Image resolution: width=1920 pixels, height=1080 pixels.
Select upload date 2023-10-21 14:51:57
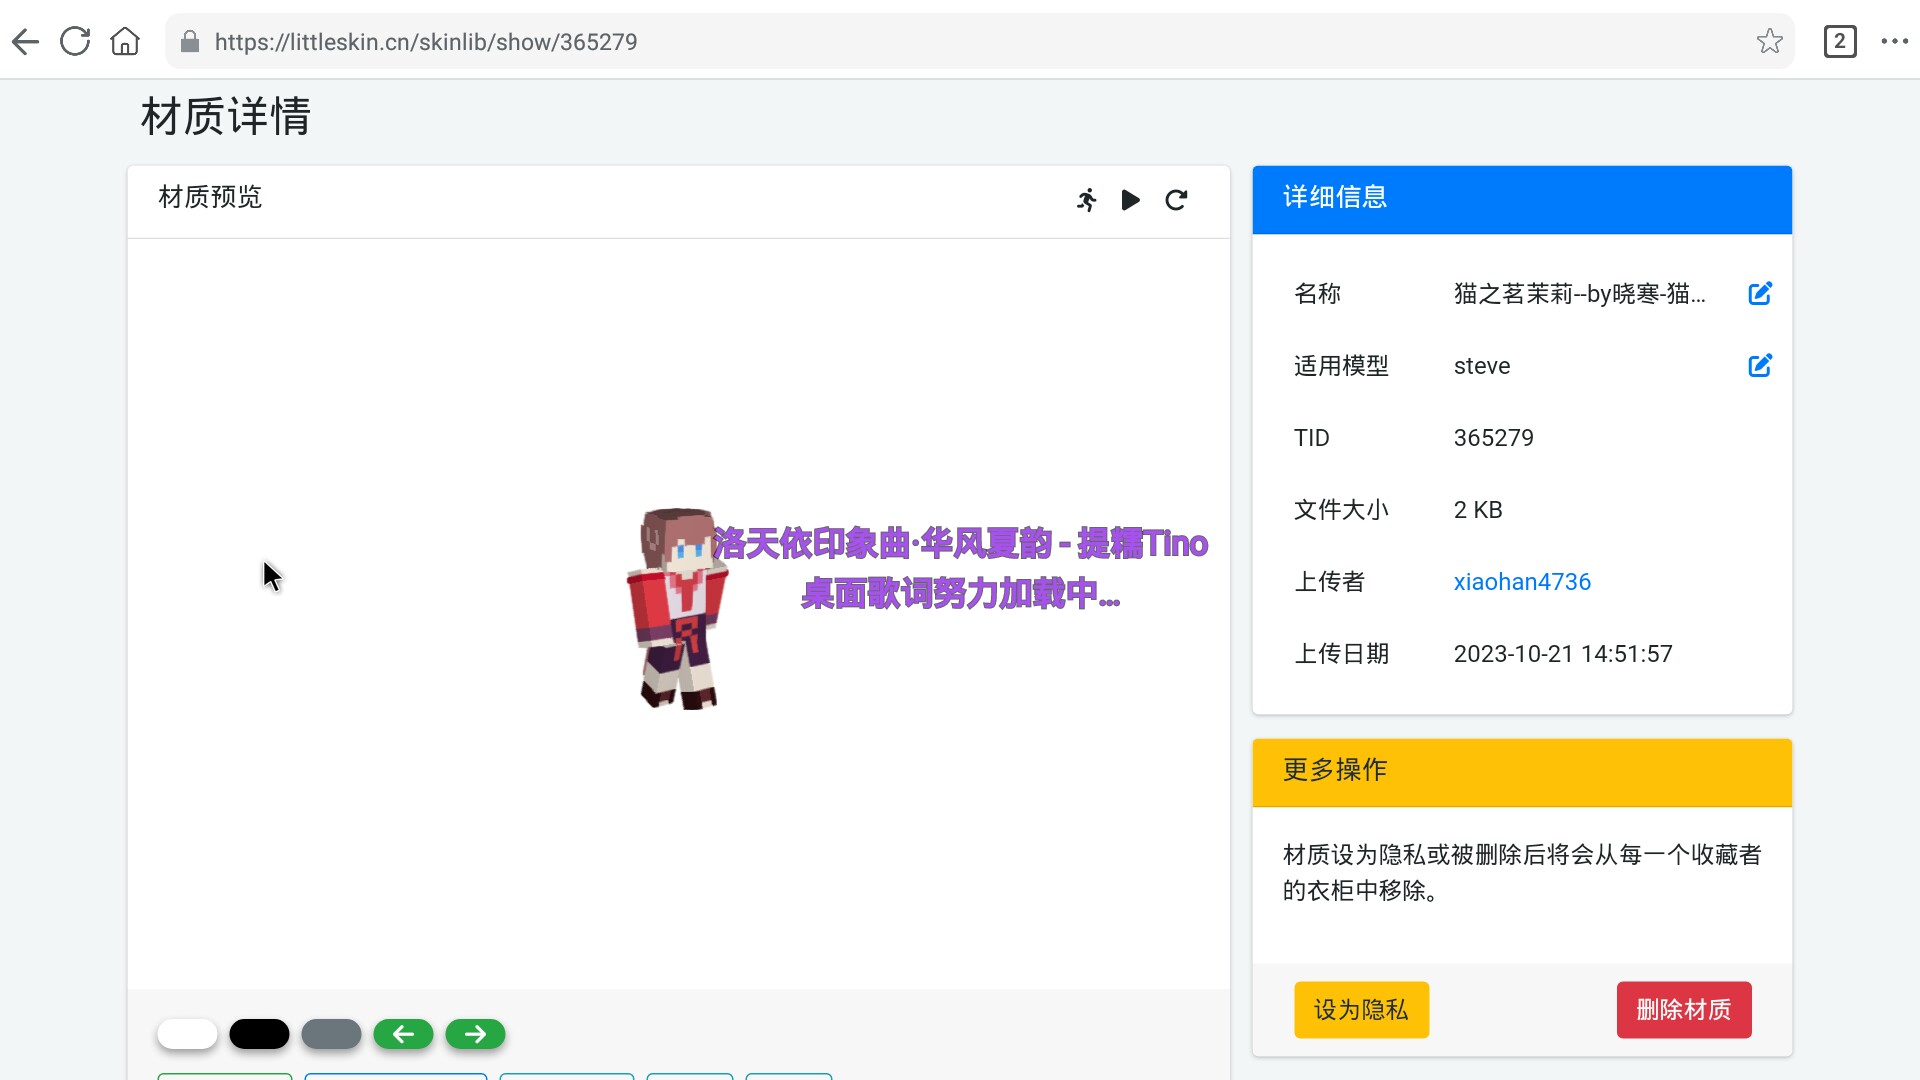(1563, 654)
